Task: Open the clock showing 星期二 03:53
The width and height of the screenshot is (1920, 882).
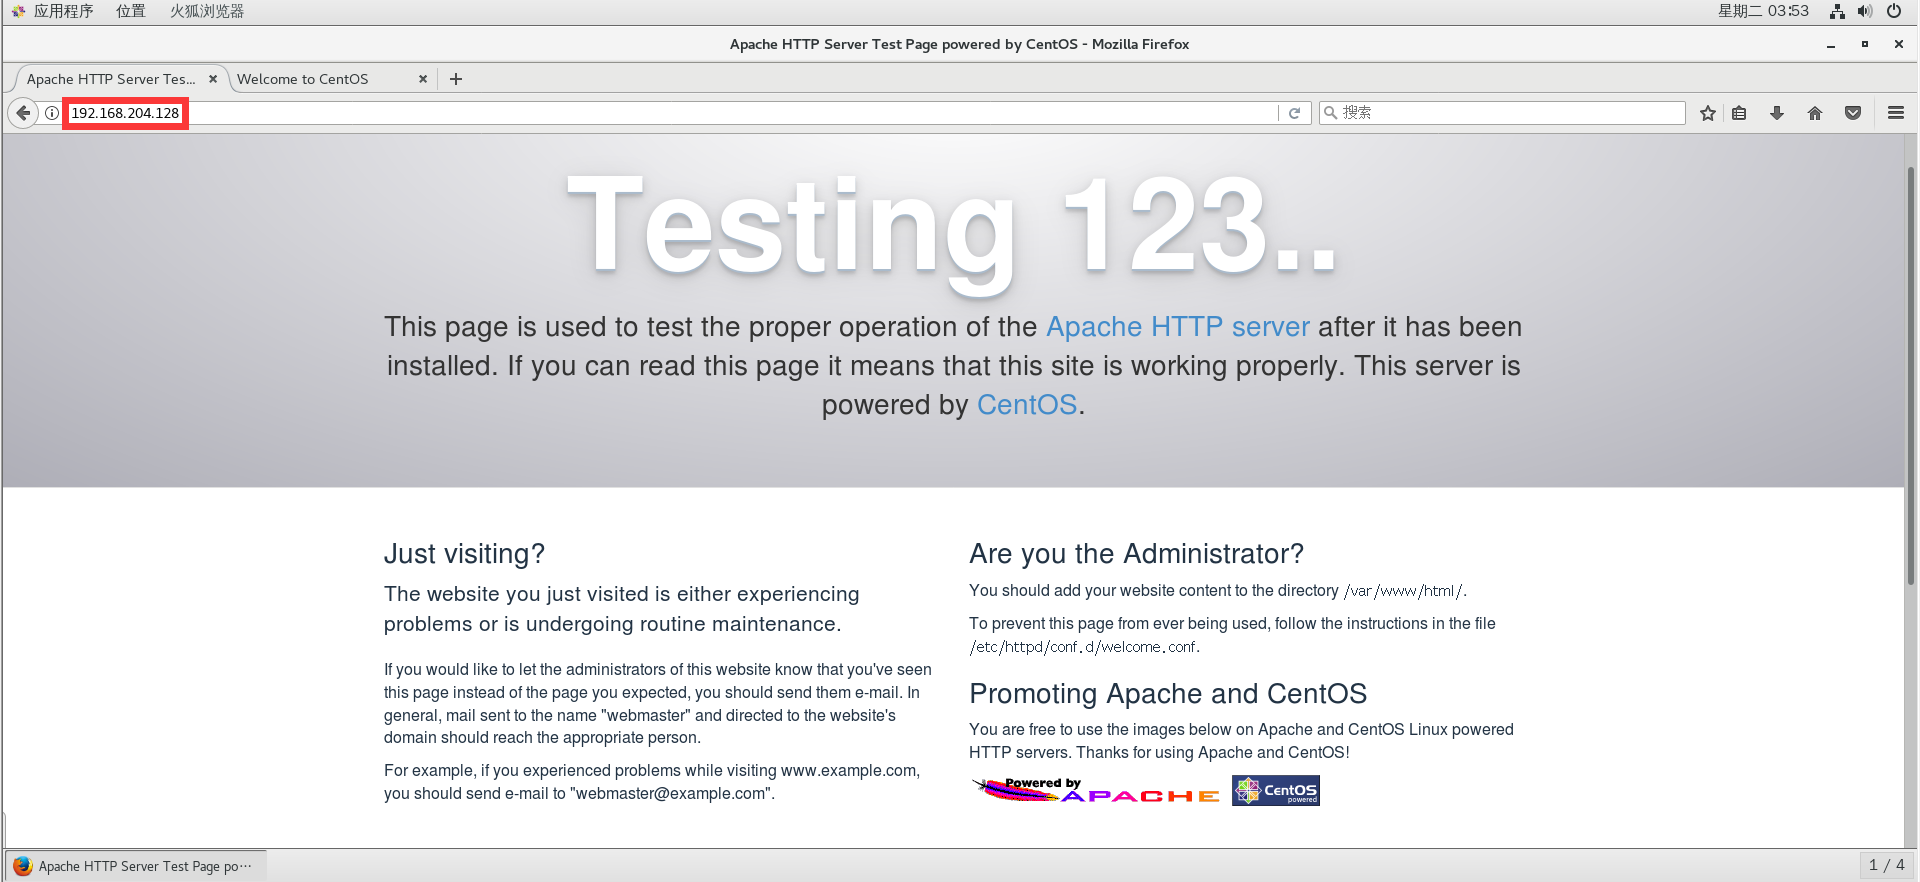Action: tap(1763, 11)
